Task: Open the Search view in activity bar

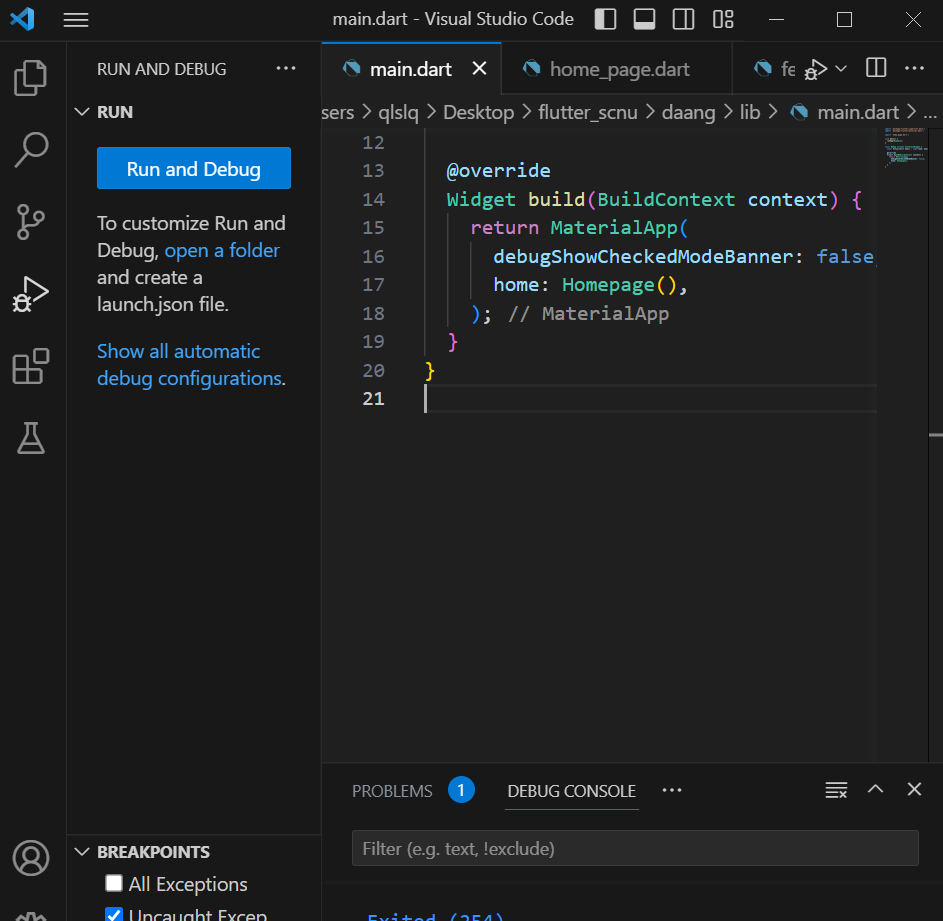Action: pyautogui.click(x=30, y=150)
